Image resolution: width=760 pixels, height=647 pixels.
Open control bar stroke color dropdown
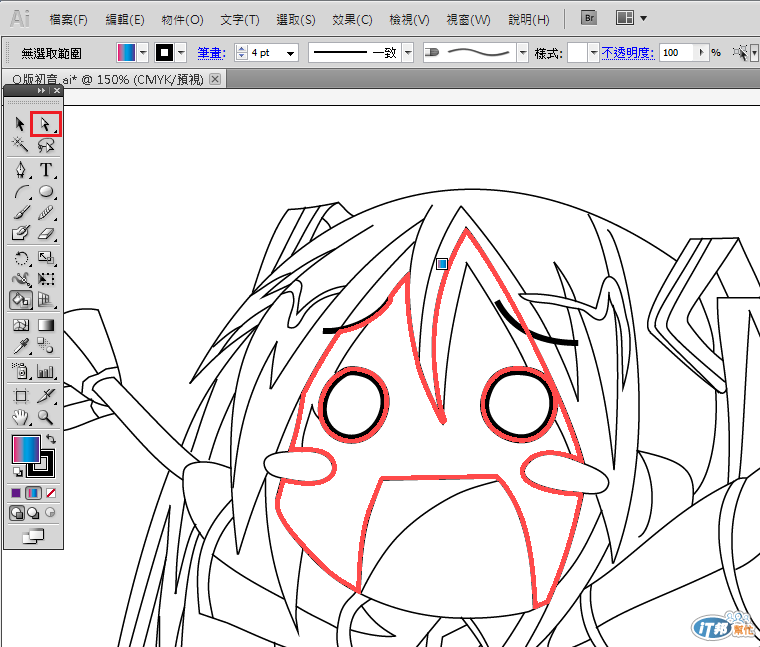coord(181,52)
